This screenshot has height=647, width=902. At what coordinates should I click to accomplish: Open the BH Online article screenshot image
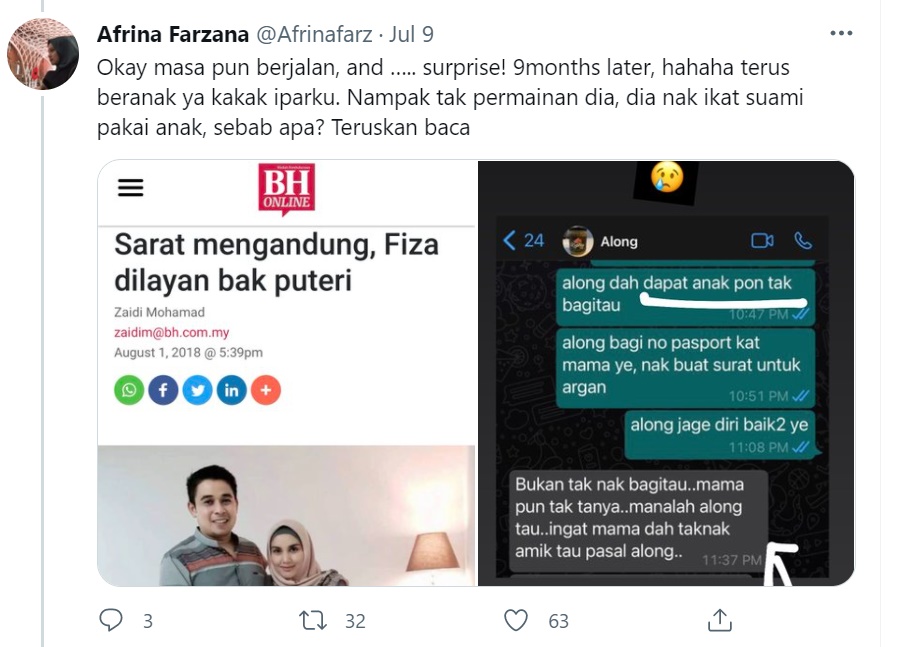pos(287,373)
